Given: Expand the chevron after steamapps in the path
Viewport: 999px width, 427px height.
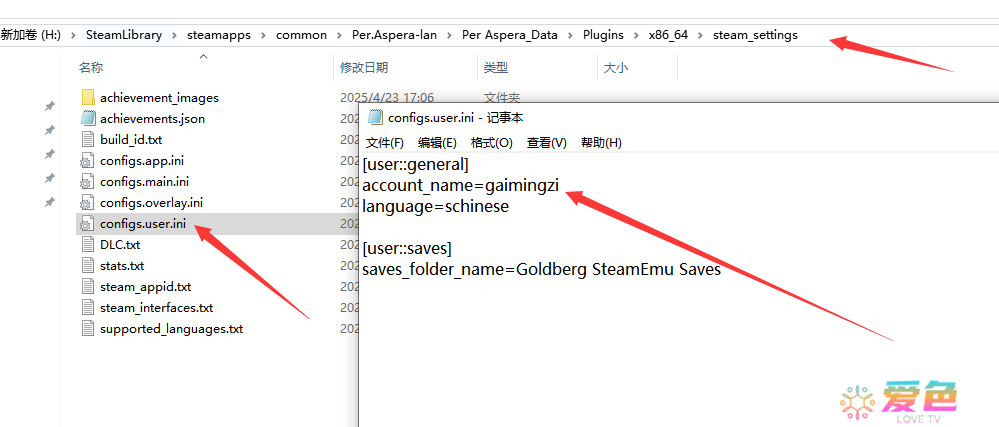Looking at the screenshot, I should click(263, 35).
